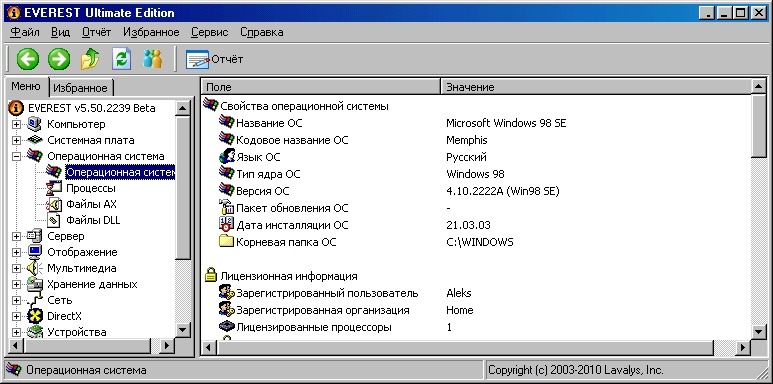Expand the Сеть tree node
773x384 pixels.
point(16,300)
